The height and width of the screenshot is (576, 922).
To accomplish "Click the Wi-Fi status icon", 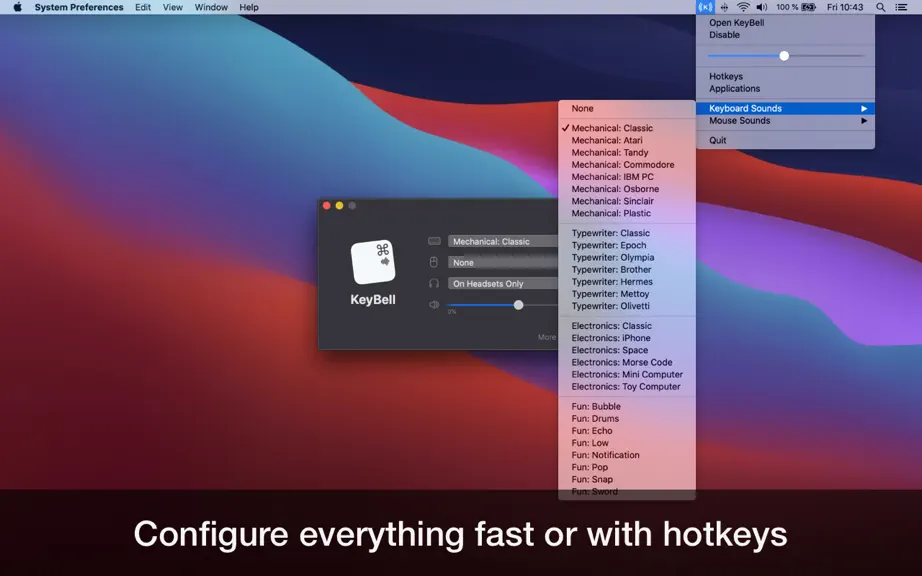I will click(x=743, y=7).
